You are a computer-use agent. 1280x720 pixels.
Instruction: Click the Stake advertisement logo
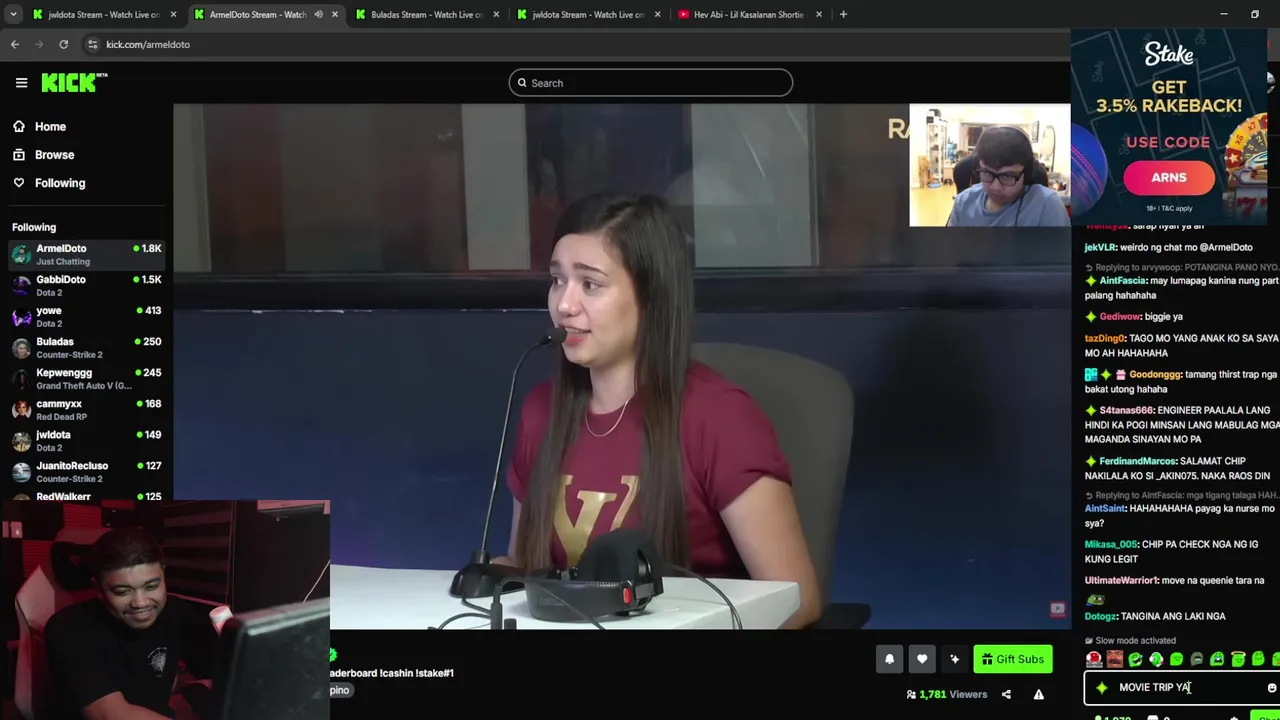(1169, 55)
